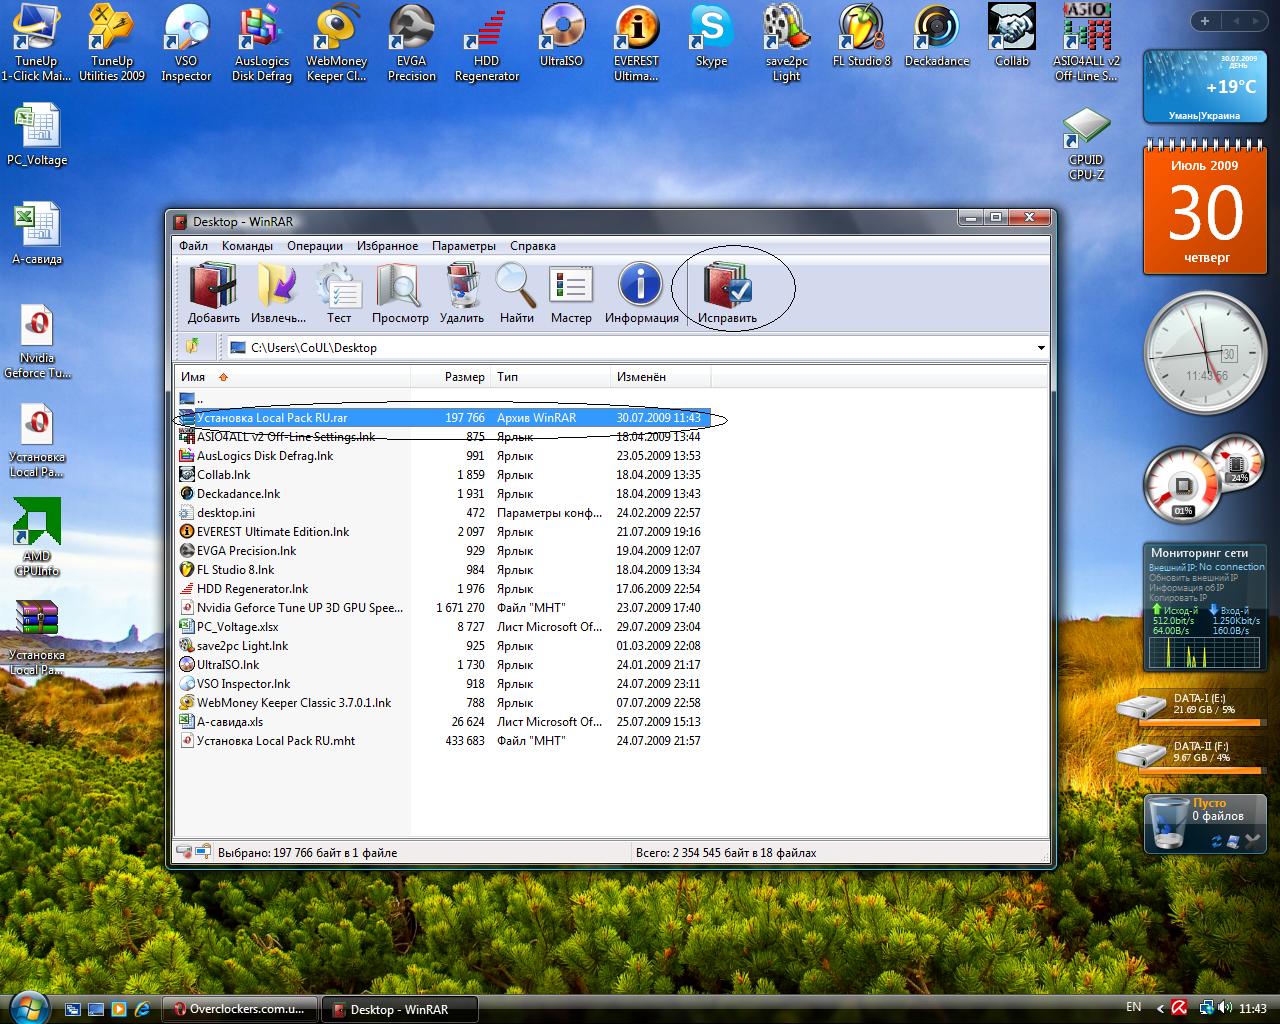Sort file list by Имя column
Viewport: 1280px width, 1024px height.
[293, 377]
